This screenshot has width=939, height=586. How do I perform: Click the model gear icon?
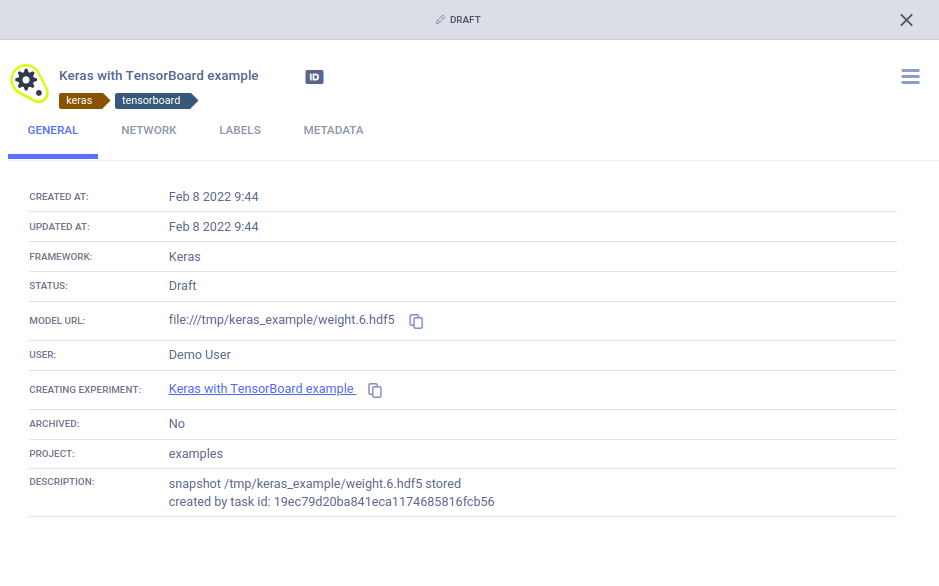coord(28,83)
